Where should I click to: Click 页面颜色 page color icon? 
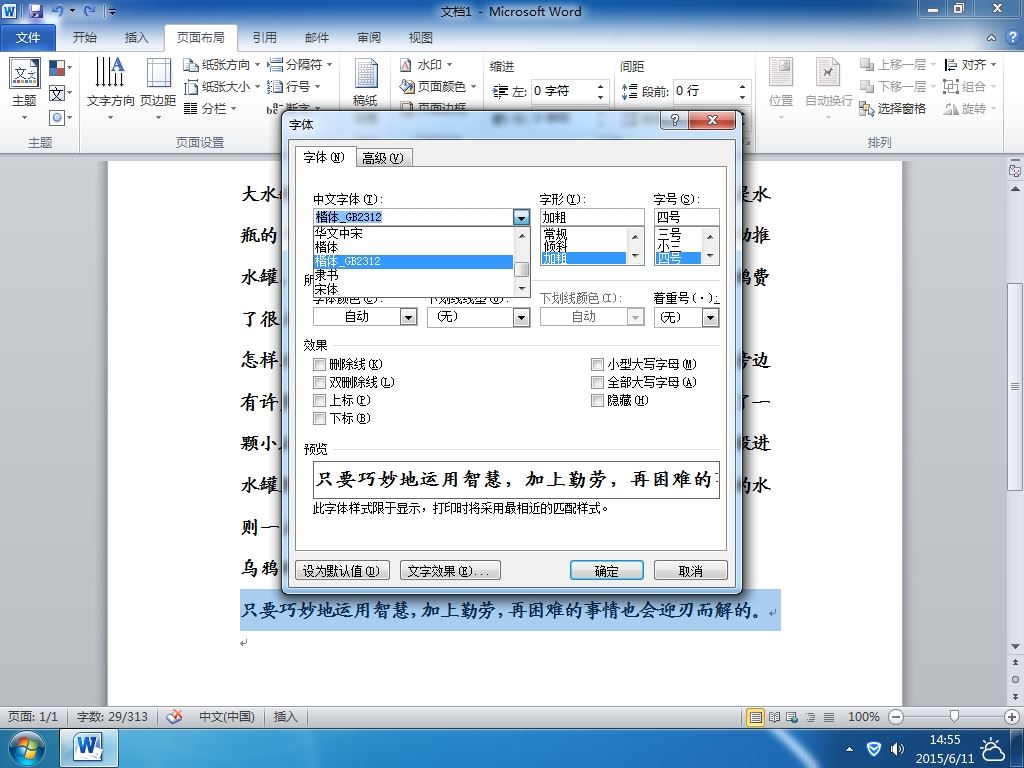(406, 86)
